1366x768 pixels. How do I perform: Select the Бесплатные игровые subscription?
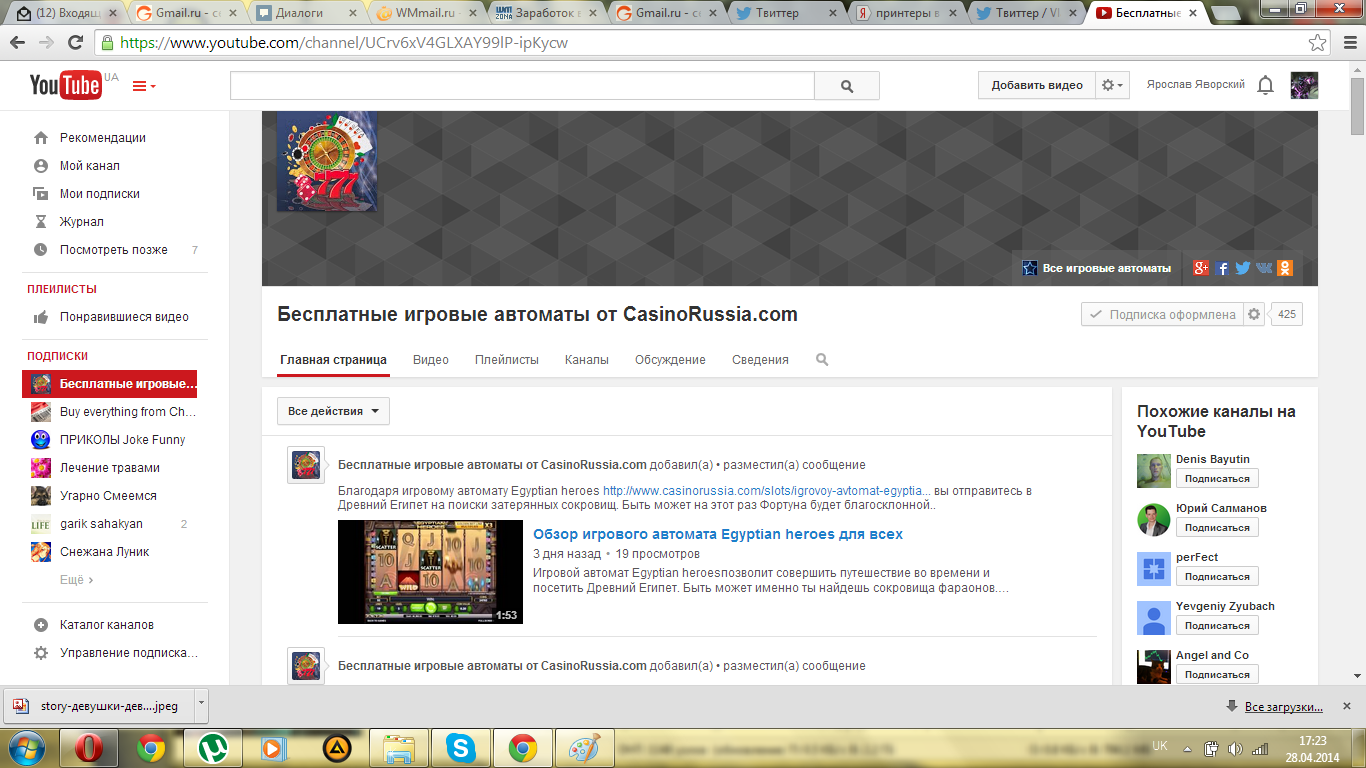(x=110, y=384)
